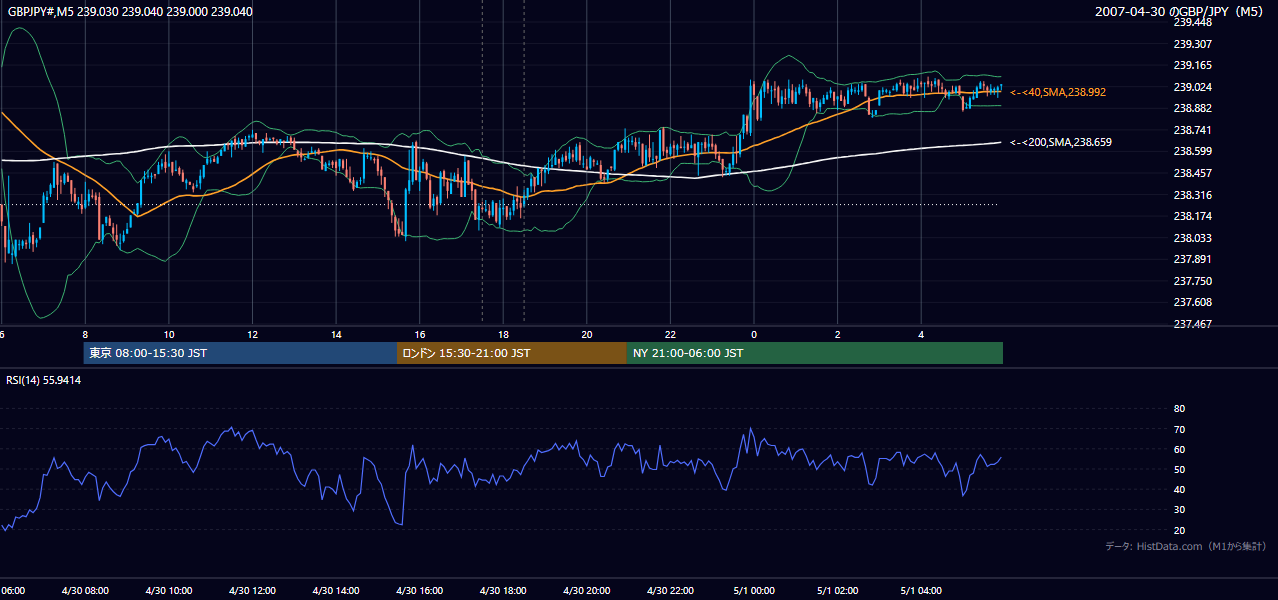Select the London 15:30-21:00 JST session bar

pyautogui.click(x=512, y=353)
